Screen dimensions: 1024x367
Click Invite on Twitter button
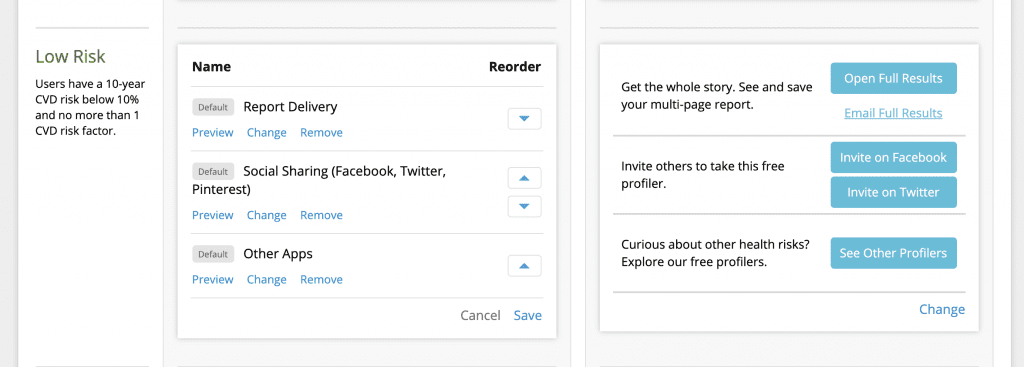pos(893,192)
